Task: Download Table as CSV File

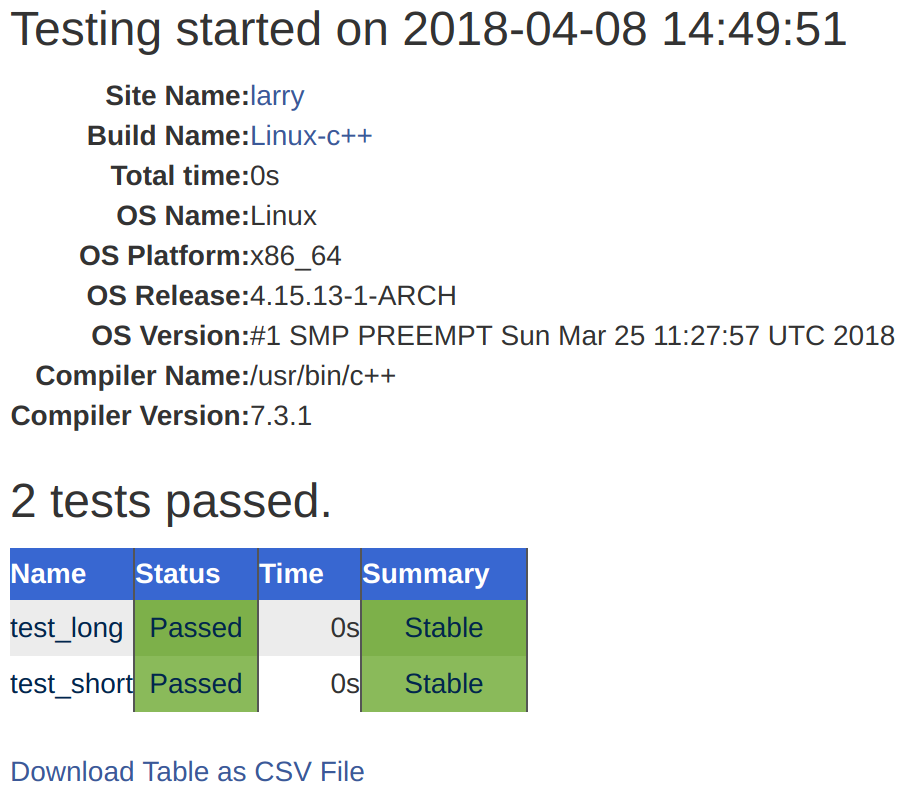Action: click(x=187, y=772)
